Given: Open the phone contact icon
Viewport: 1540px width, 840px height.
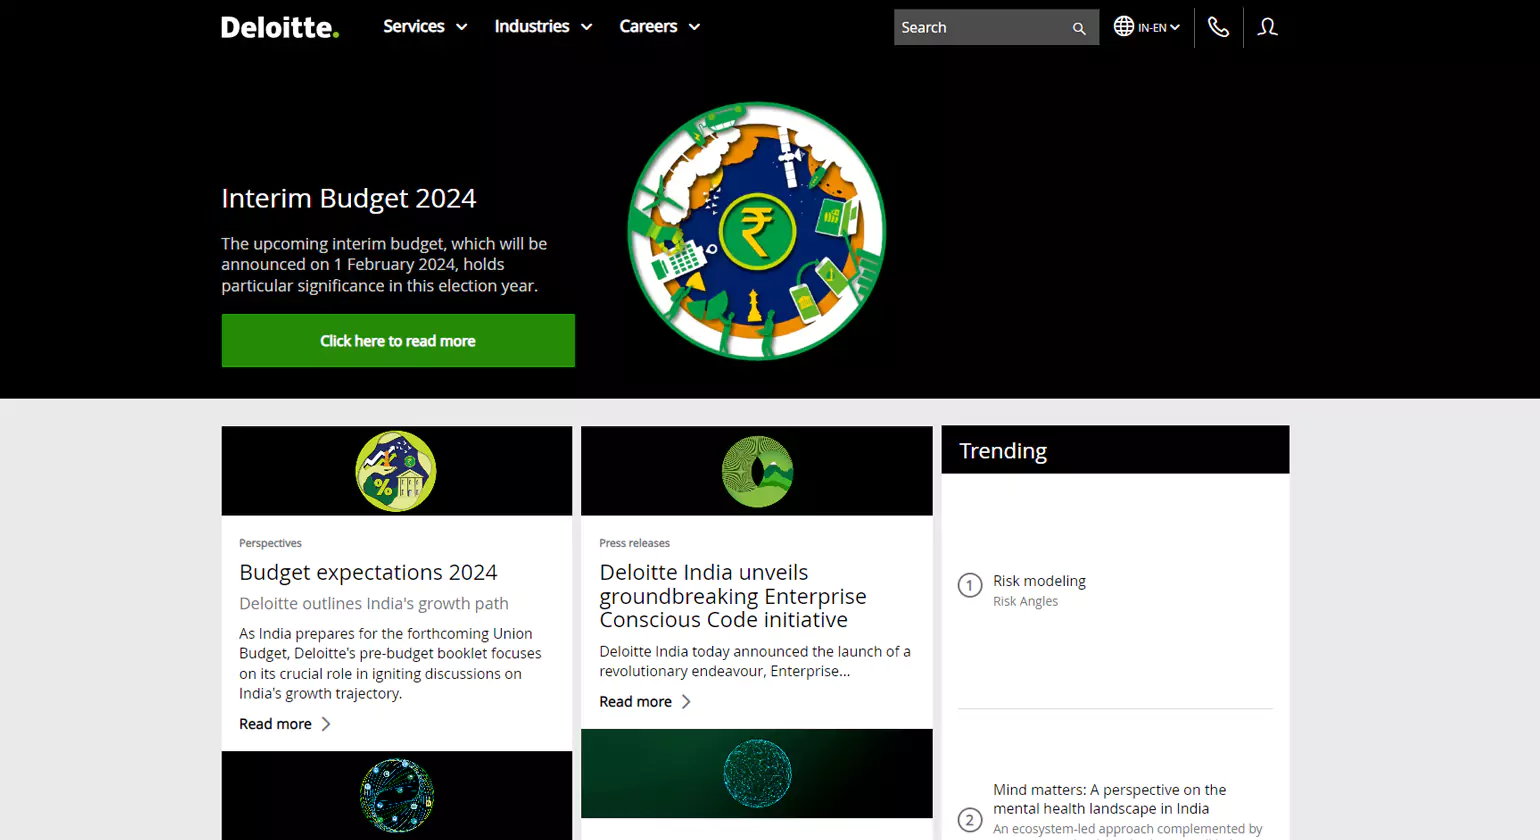Looking at the screenshot, I should tap(1218, 27).
